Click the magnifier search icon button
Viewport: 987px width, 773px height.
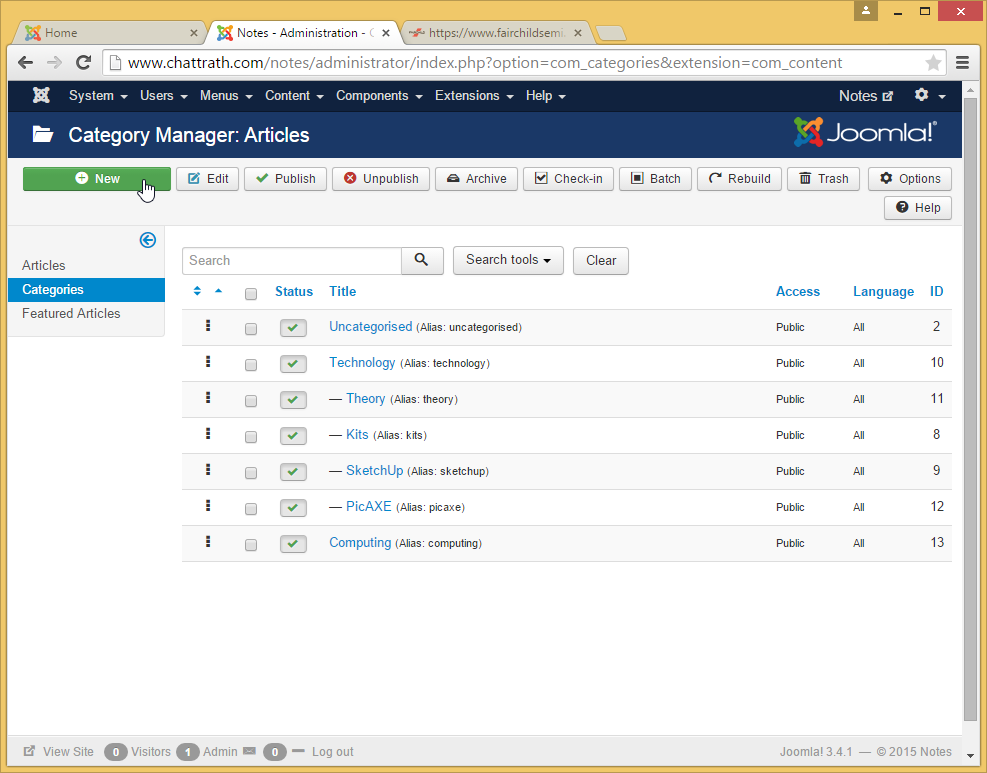(x=422, y=260)
